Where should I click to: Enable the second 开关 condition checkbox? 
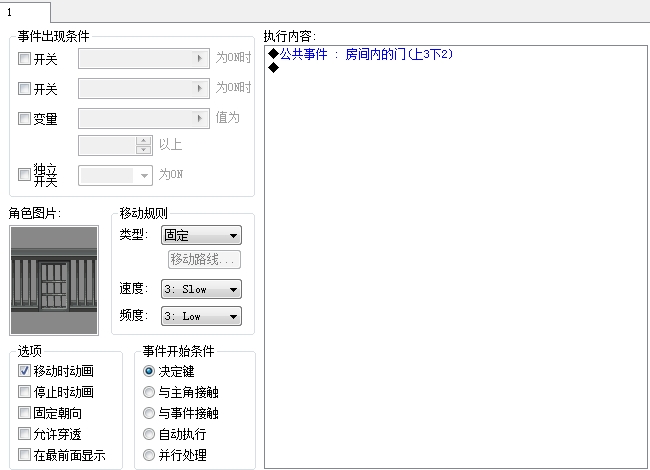(x=24, y=88)
